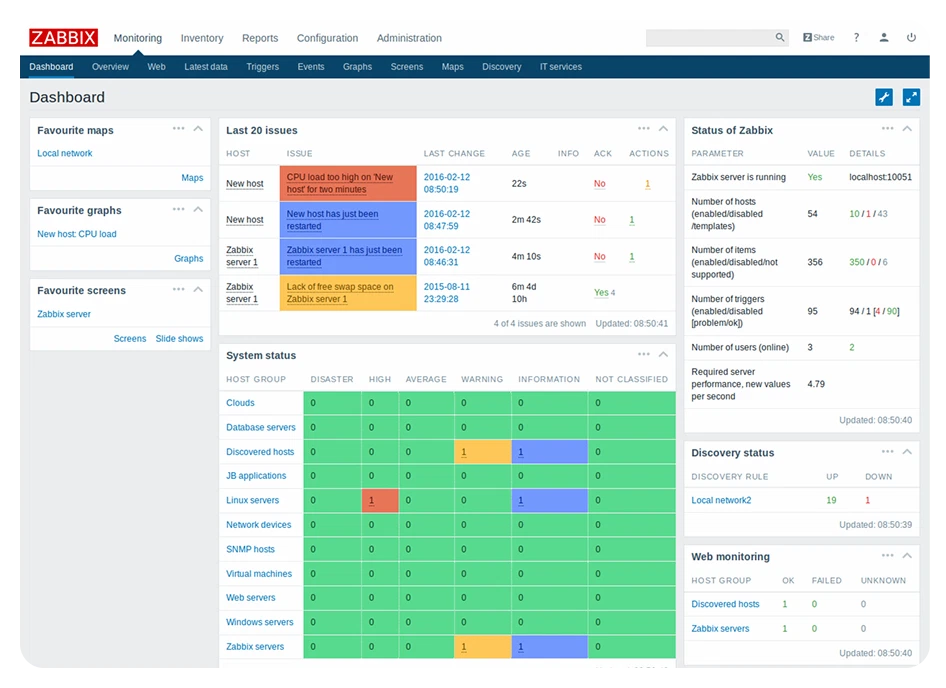The width and height of the screenshot is (946, 688).
Task: Collapse the Favourite screens widget
Action: [198, 289]
